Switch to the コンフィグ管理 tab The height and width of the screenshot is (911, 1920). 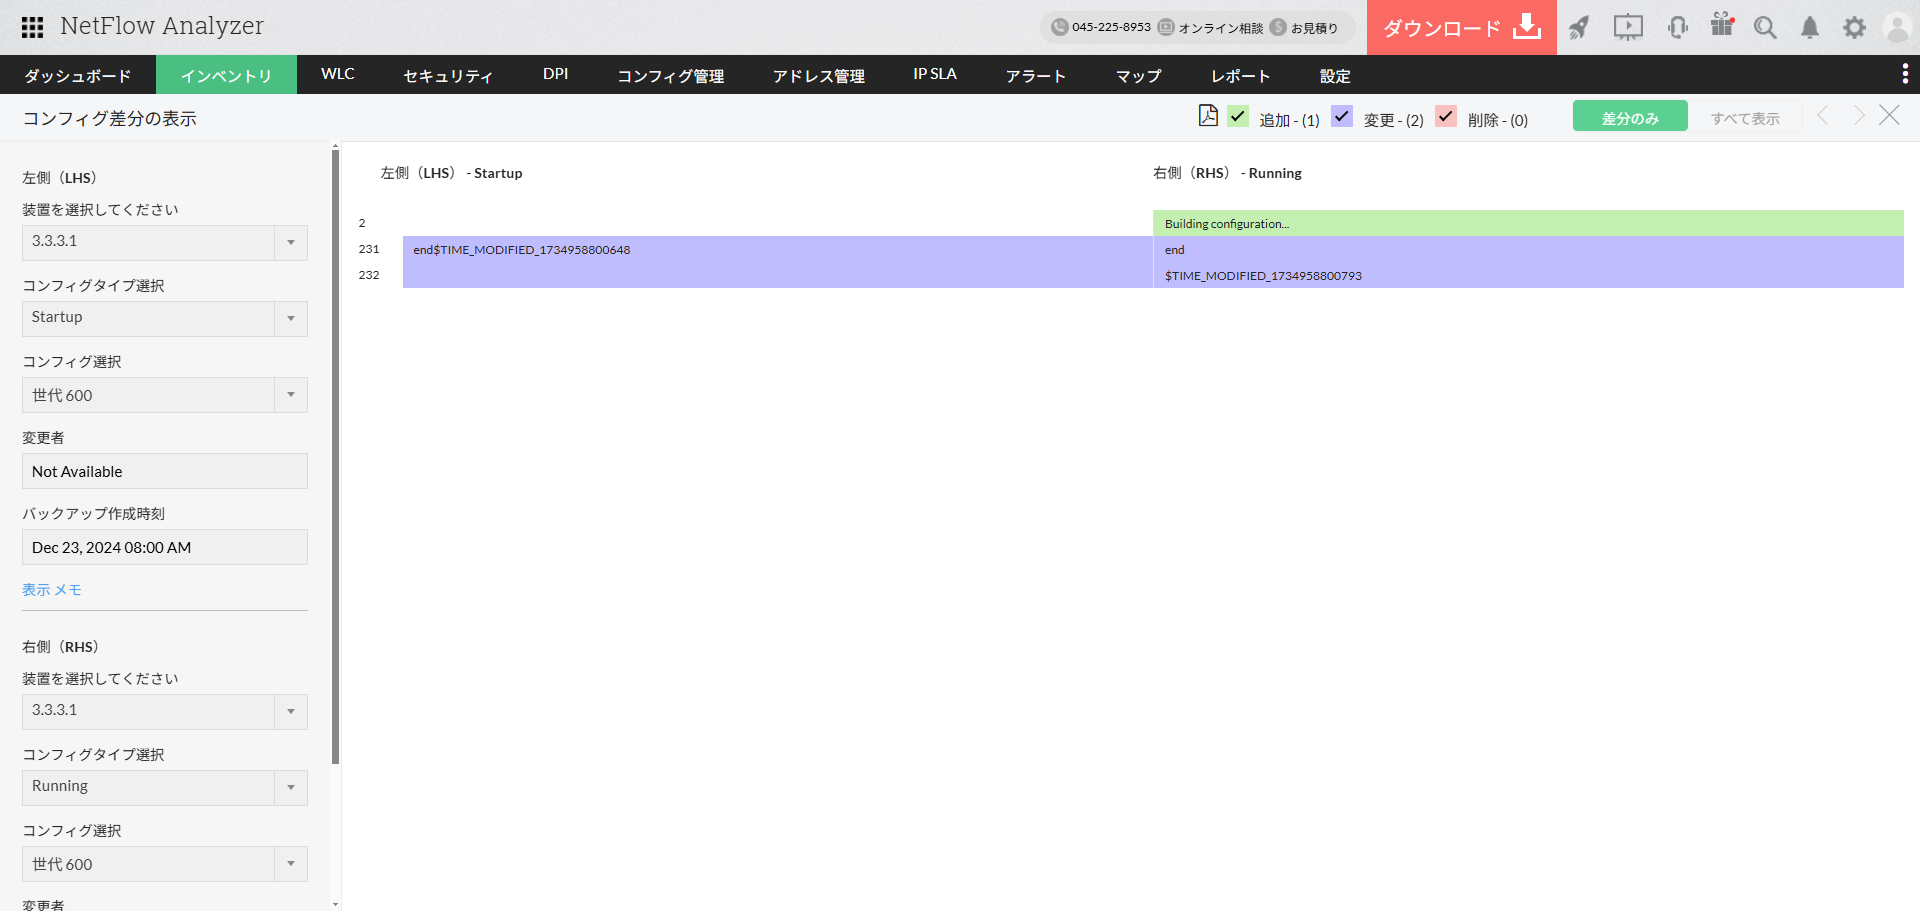click(x=670, y=75)
